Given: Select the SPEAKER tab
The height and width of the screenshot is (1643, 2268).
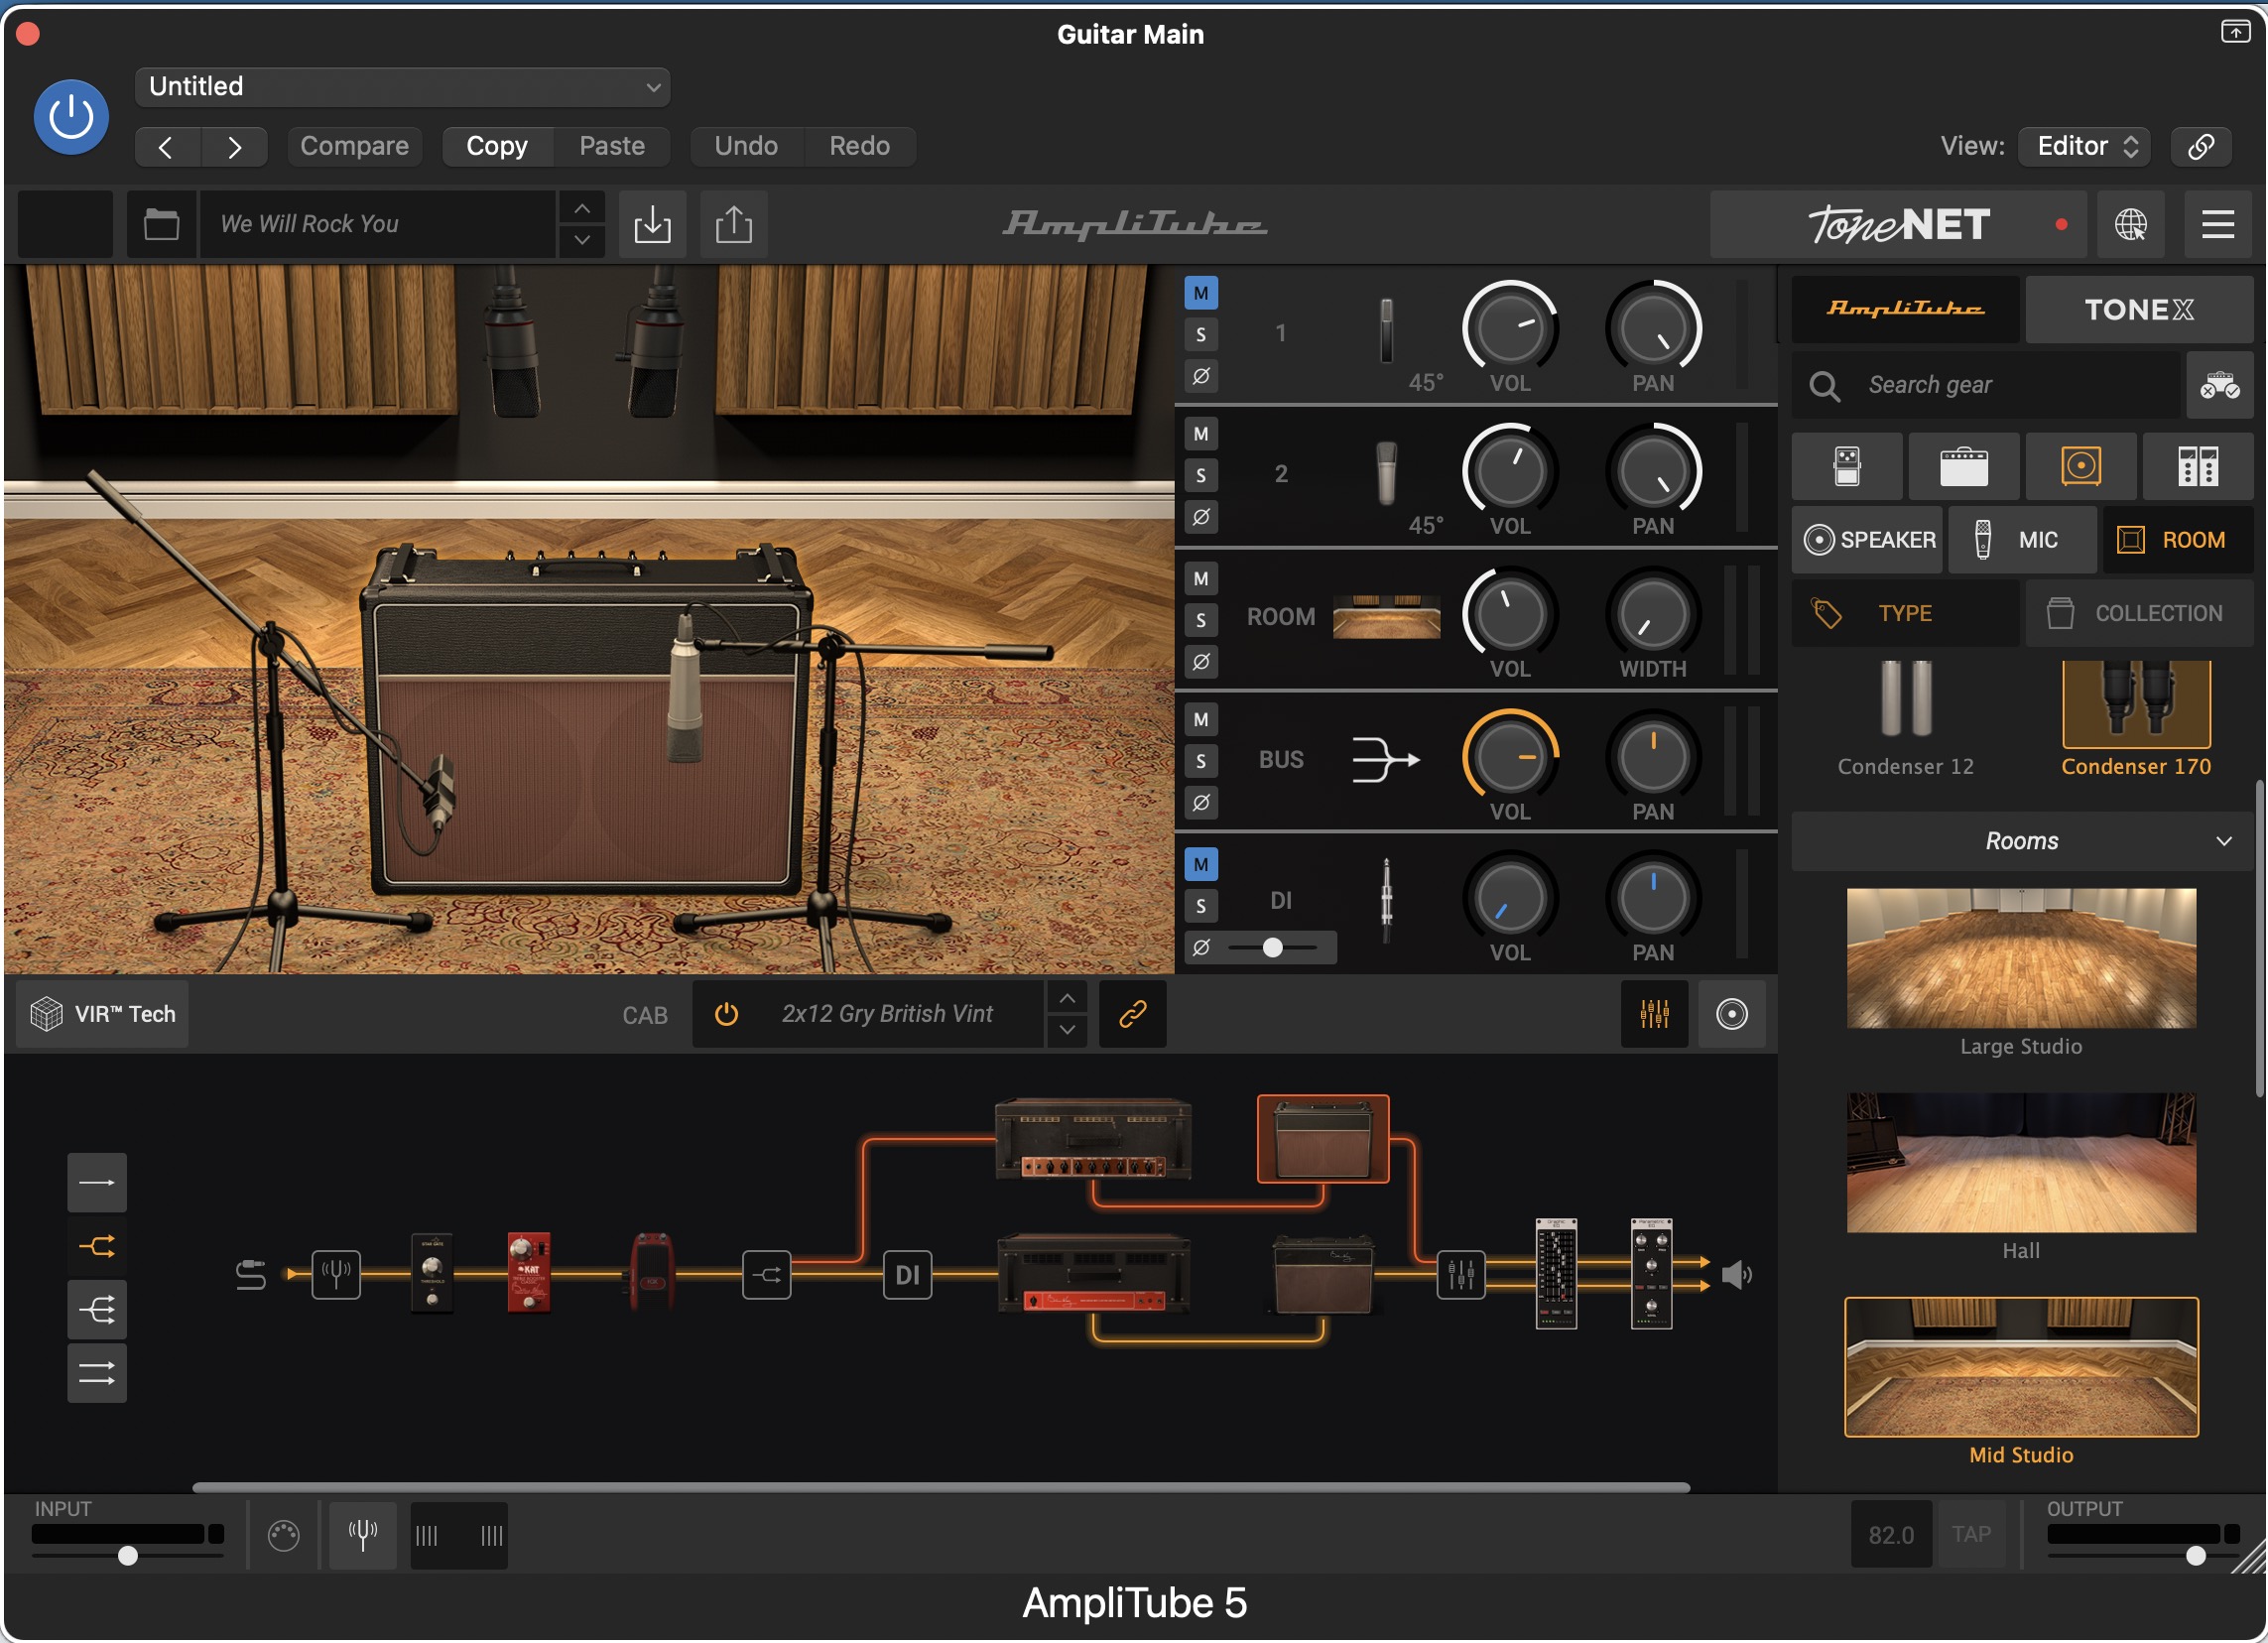Looking at the screenshot, I should [x=1867, y=540].
